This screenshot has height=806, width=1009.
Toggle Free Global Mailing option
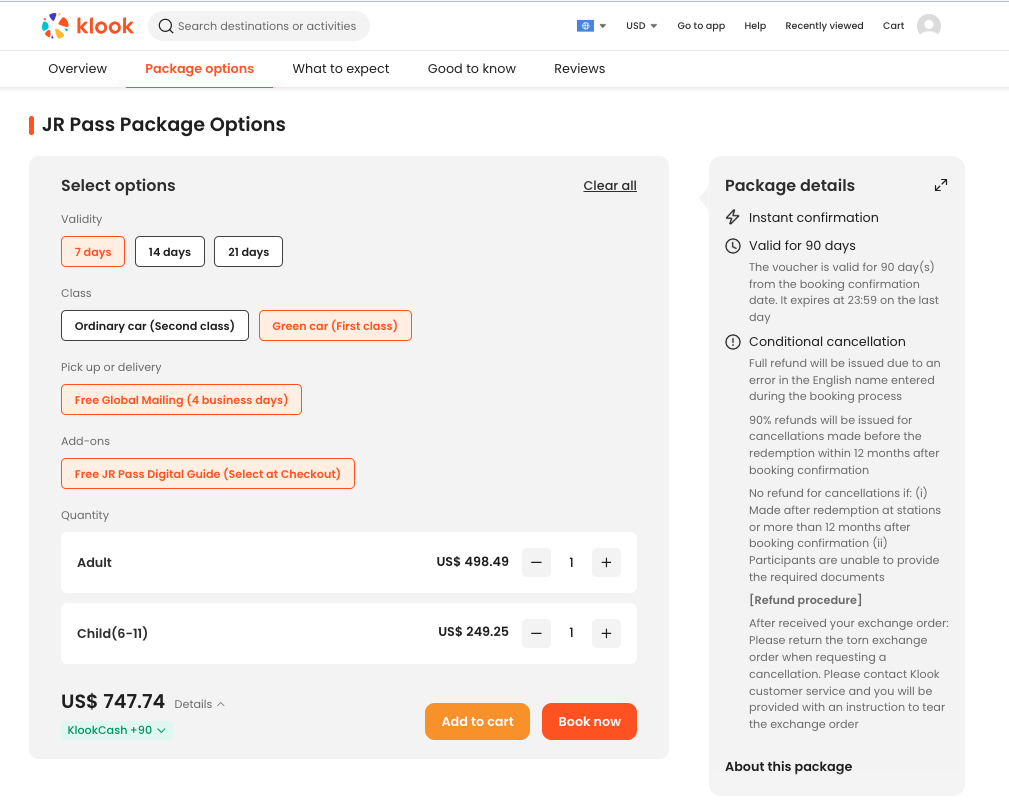[181, 399]
